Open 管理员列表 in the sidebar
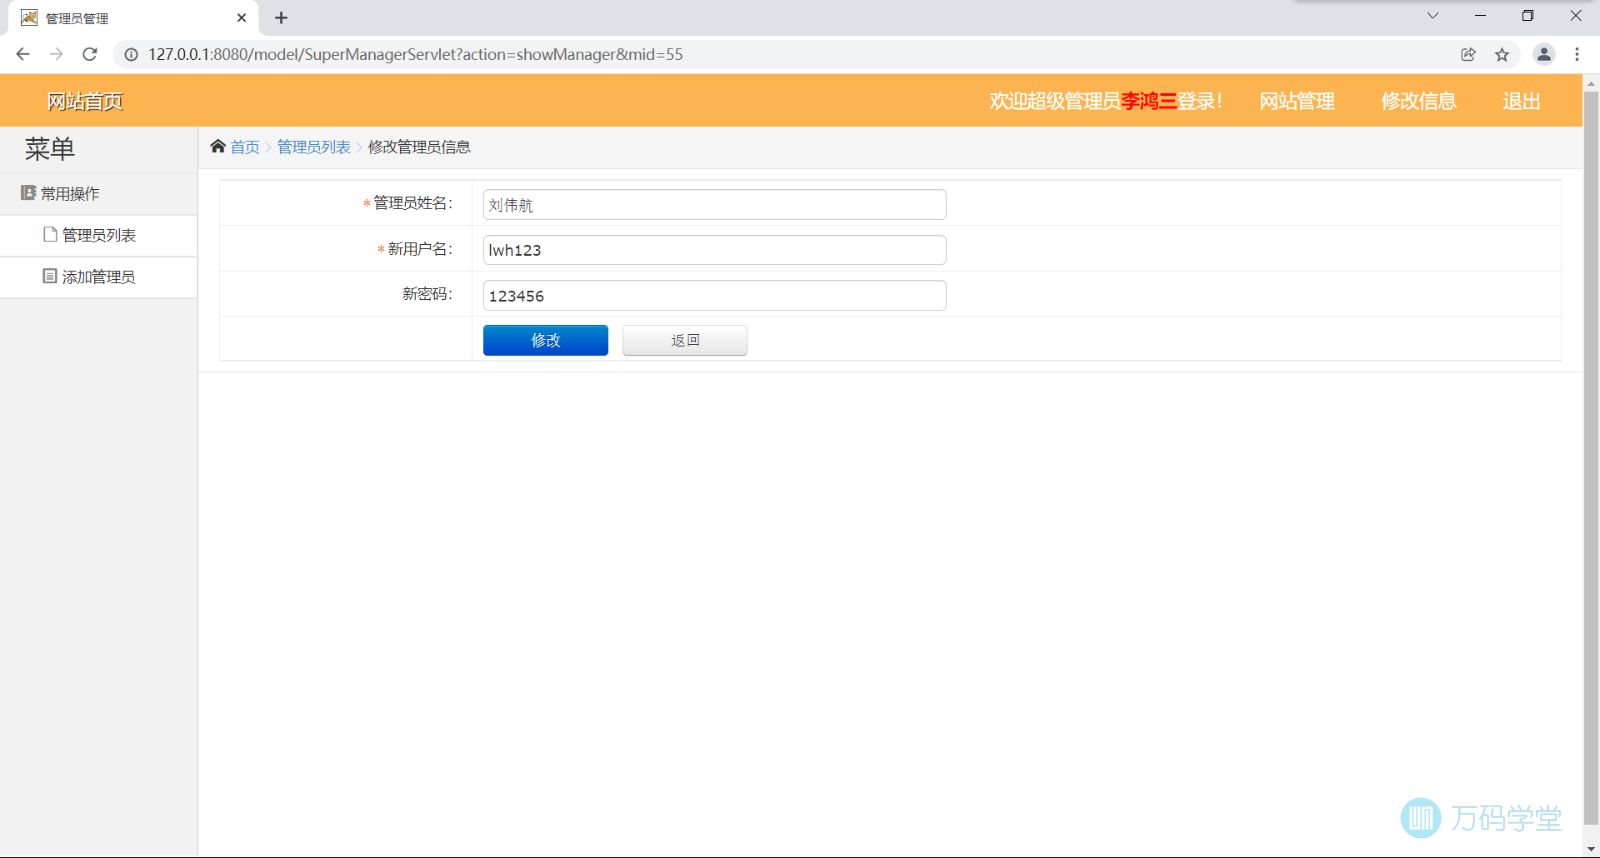 pos(98,235)
